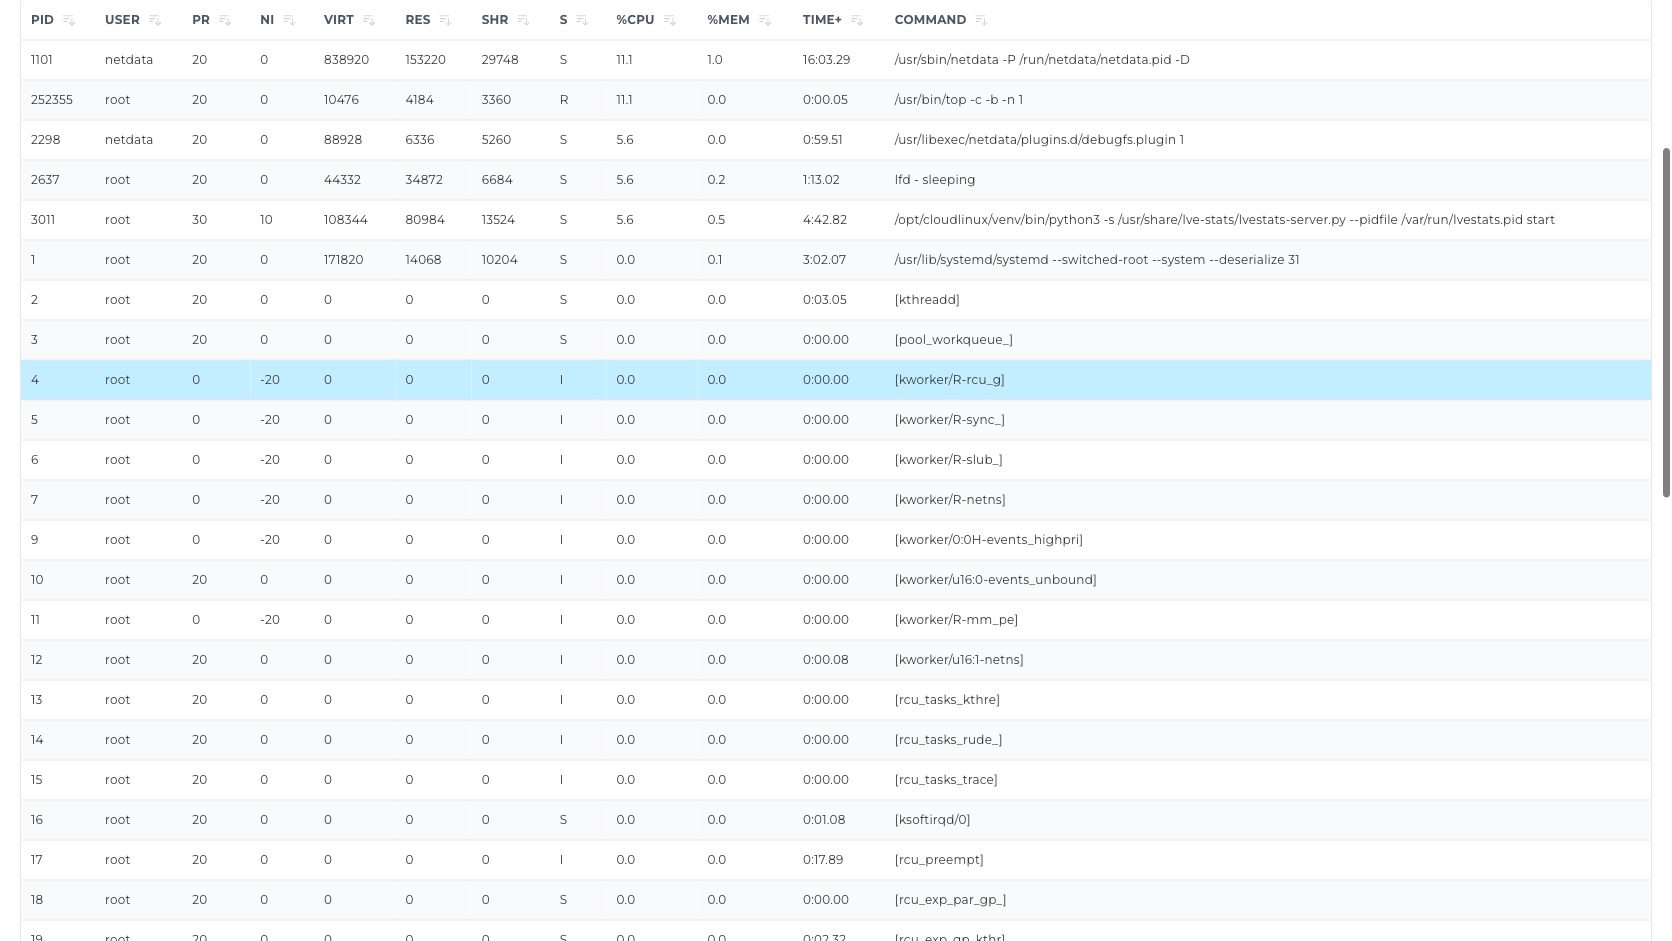Sort by %CPU using its sort icon
The image size is (1672, 941).
(x=669, y=20)
